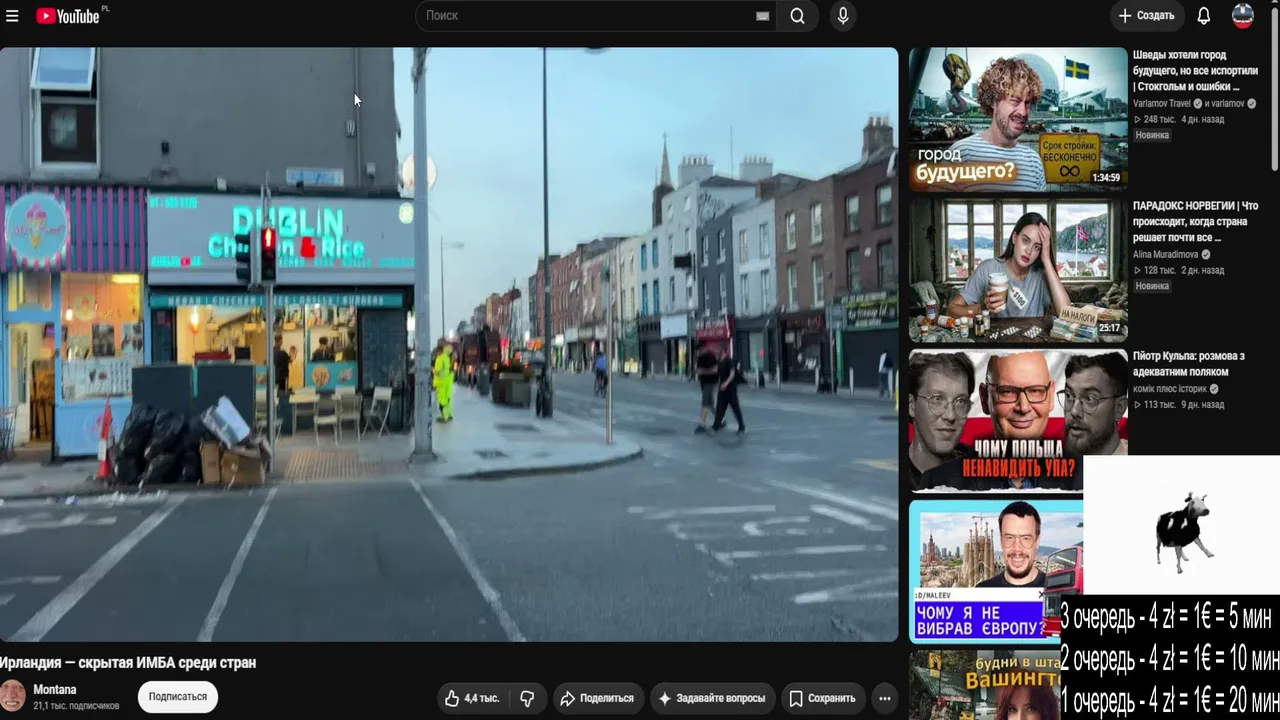Go to YouTube home via the logo
1280x720 pixels.
(67, 16)
